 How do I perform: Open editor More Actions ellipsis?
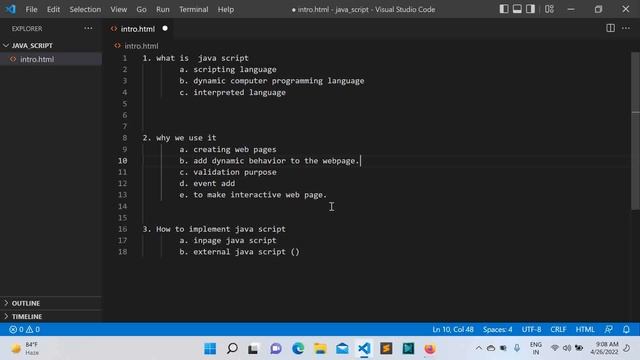point(626,28)
